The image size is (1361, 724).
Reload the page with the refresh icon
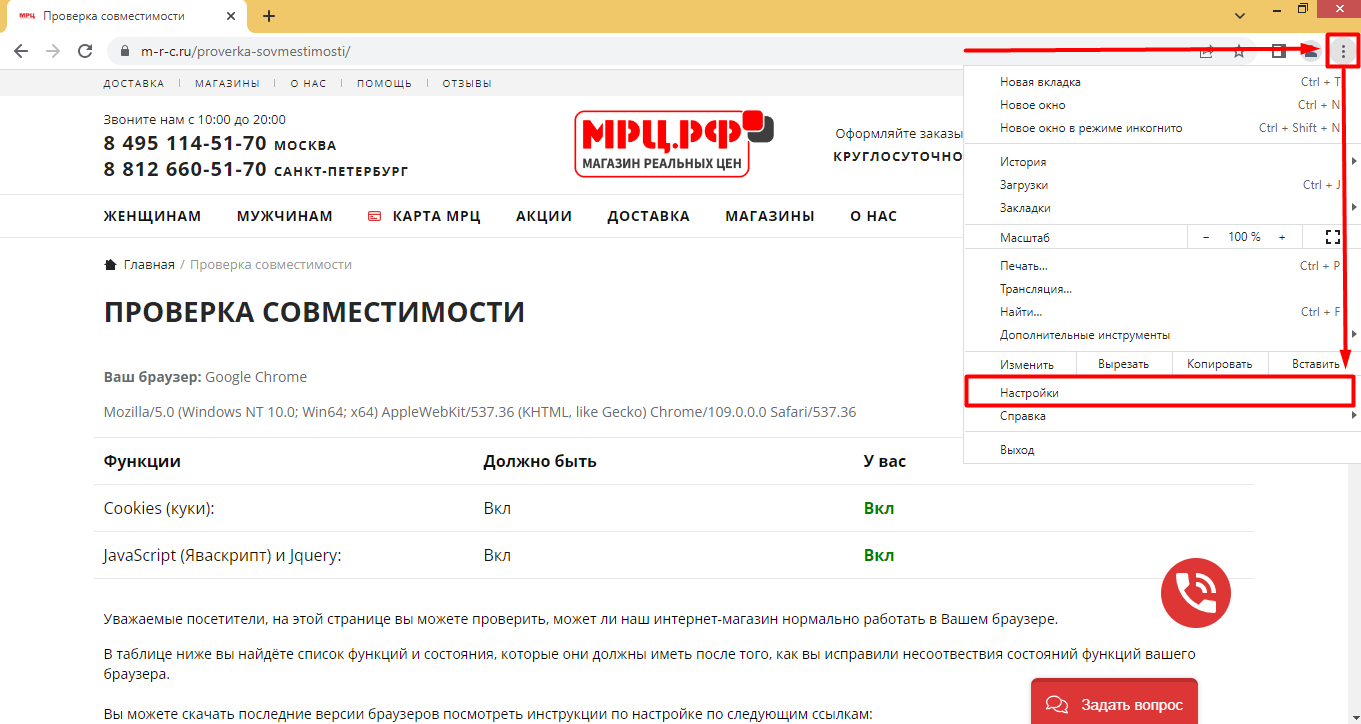tap(86, 51)
